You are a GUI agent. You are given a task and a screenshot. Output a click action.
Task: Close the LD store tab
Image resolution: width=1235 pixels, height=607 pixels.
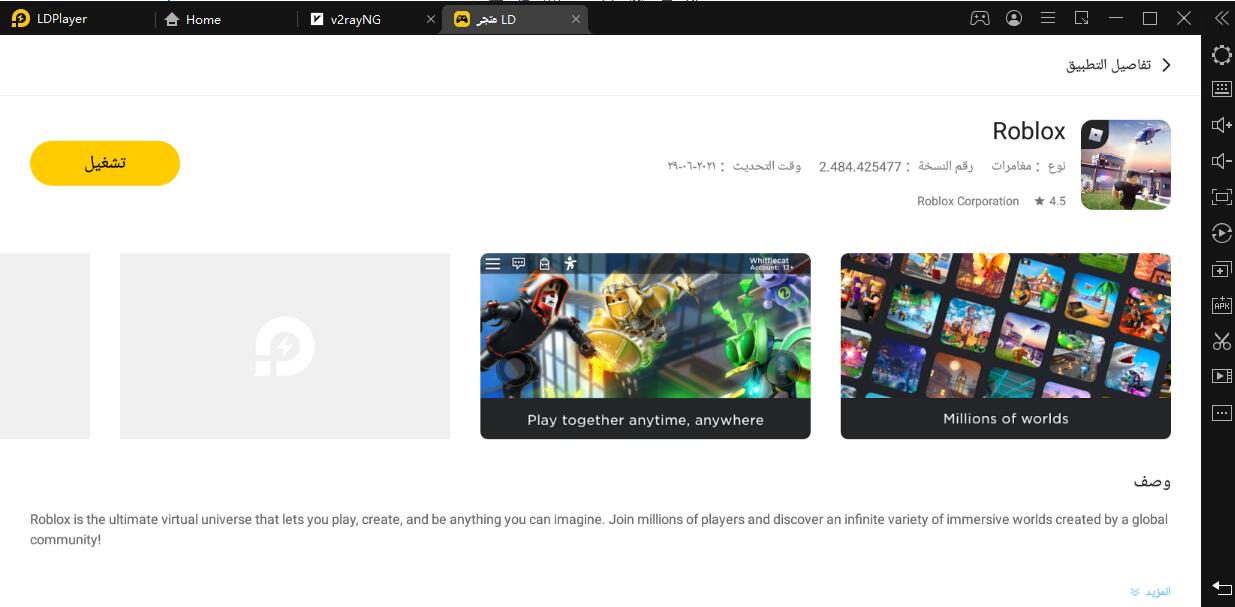click(x=575, y=19)
